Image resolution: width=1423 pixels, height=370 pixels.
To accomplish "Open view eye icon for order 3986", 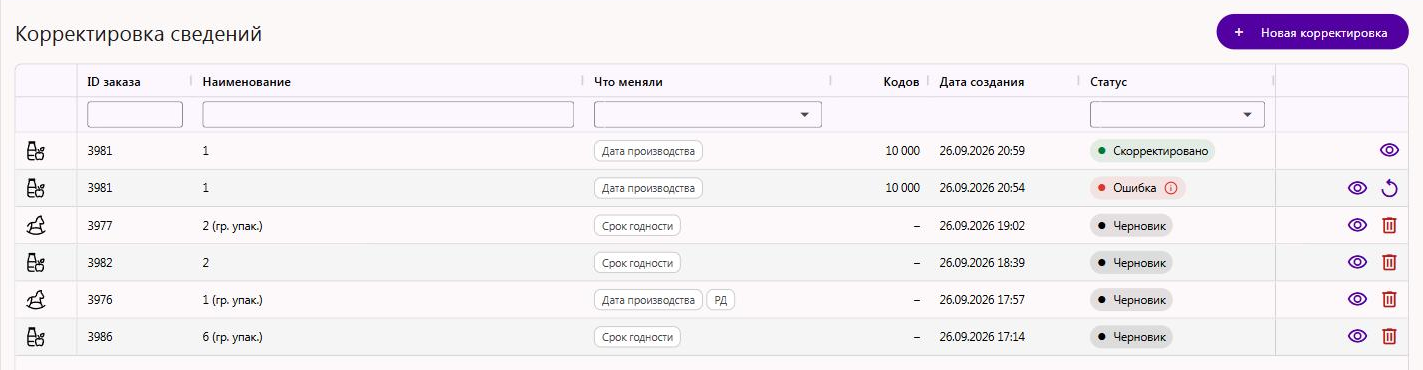I will [1357, 336].
